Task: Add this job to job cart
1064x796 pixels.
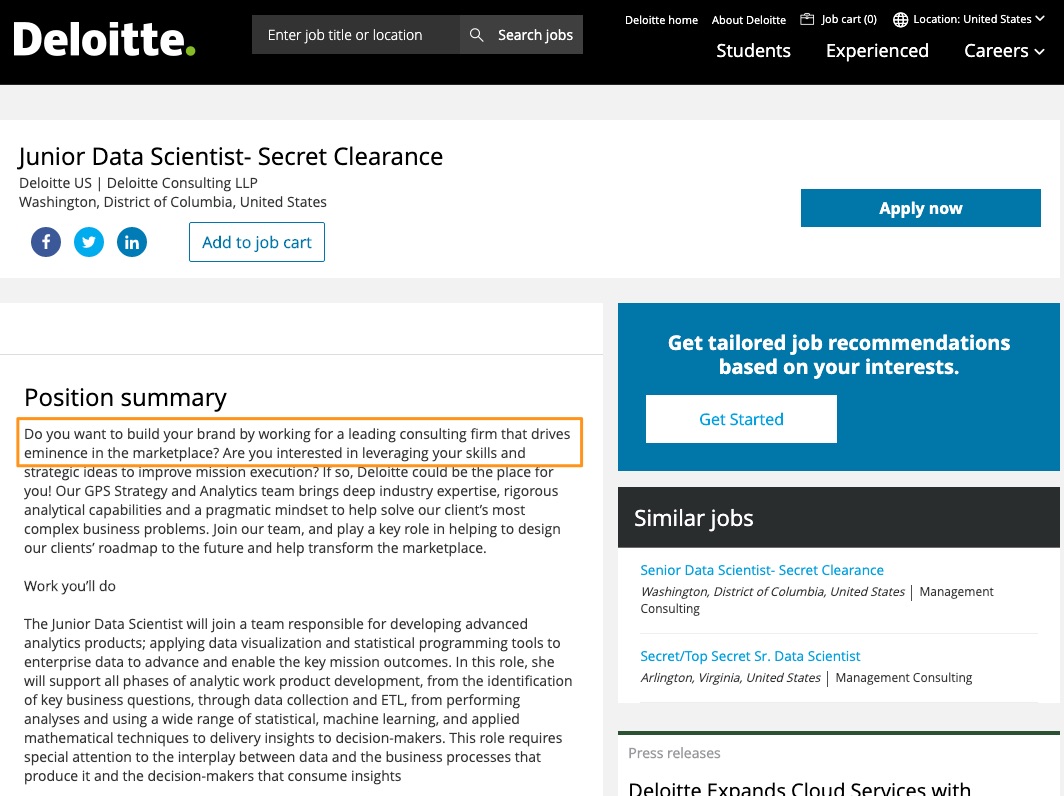Action: click(256, 242)
